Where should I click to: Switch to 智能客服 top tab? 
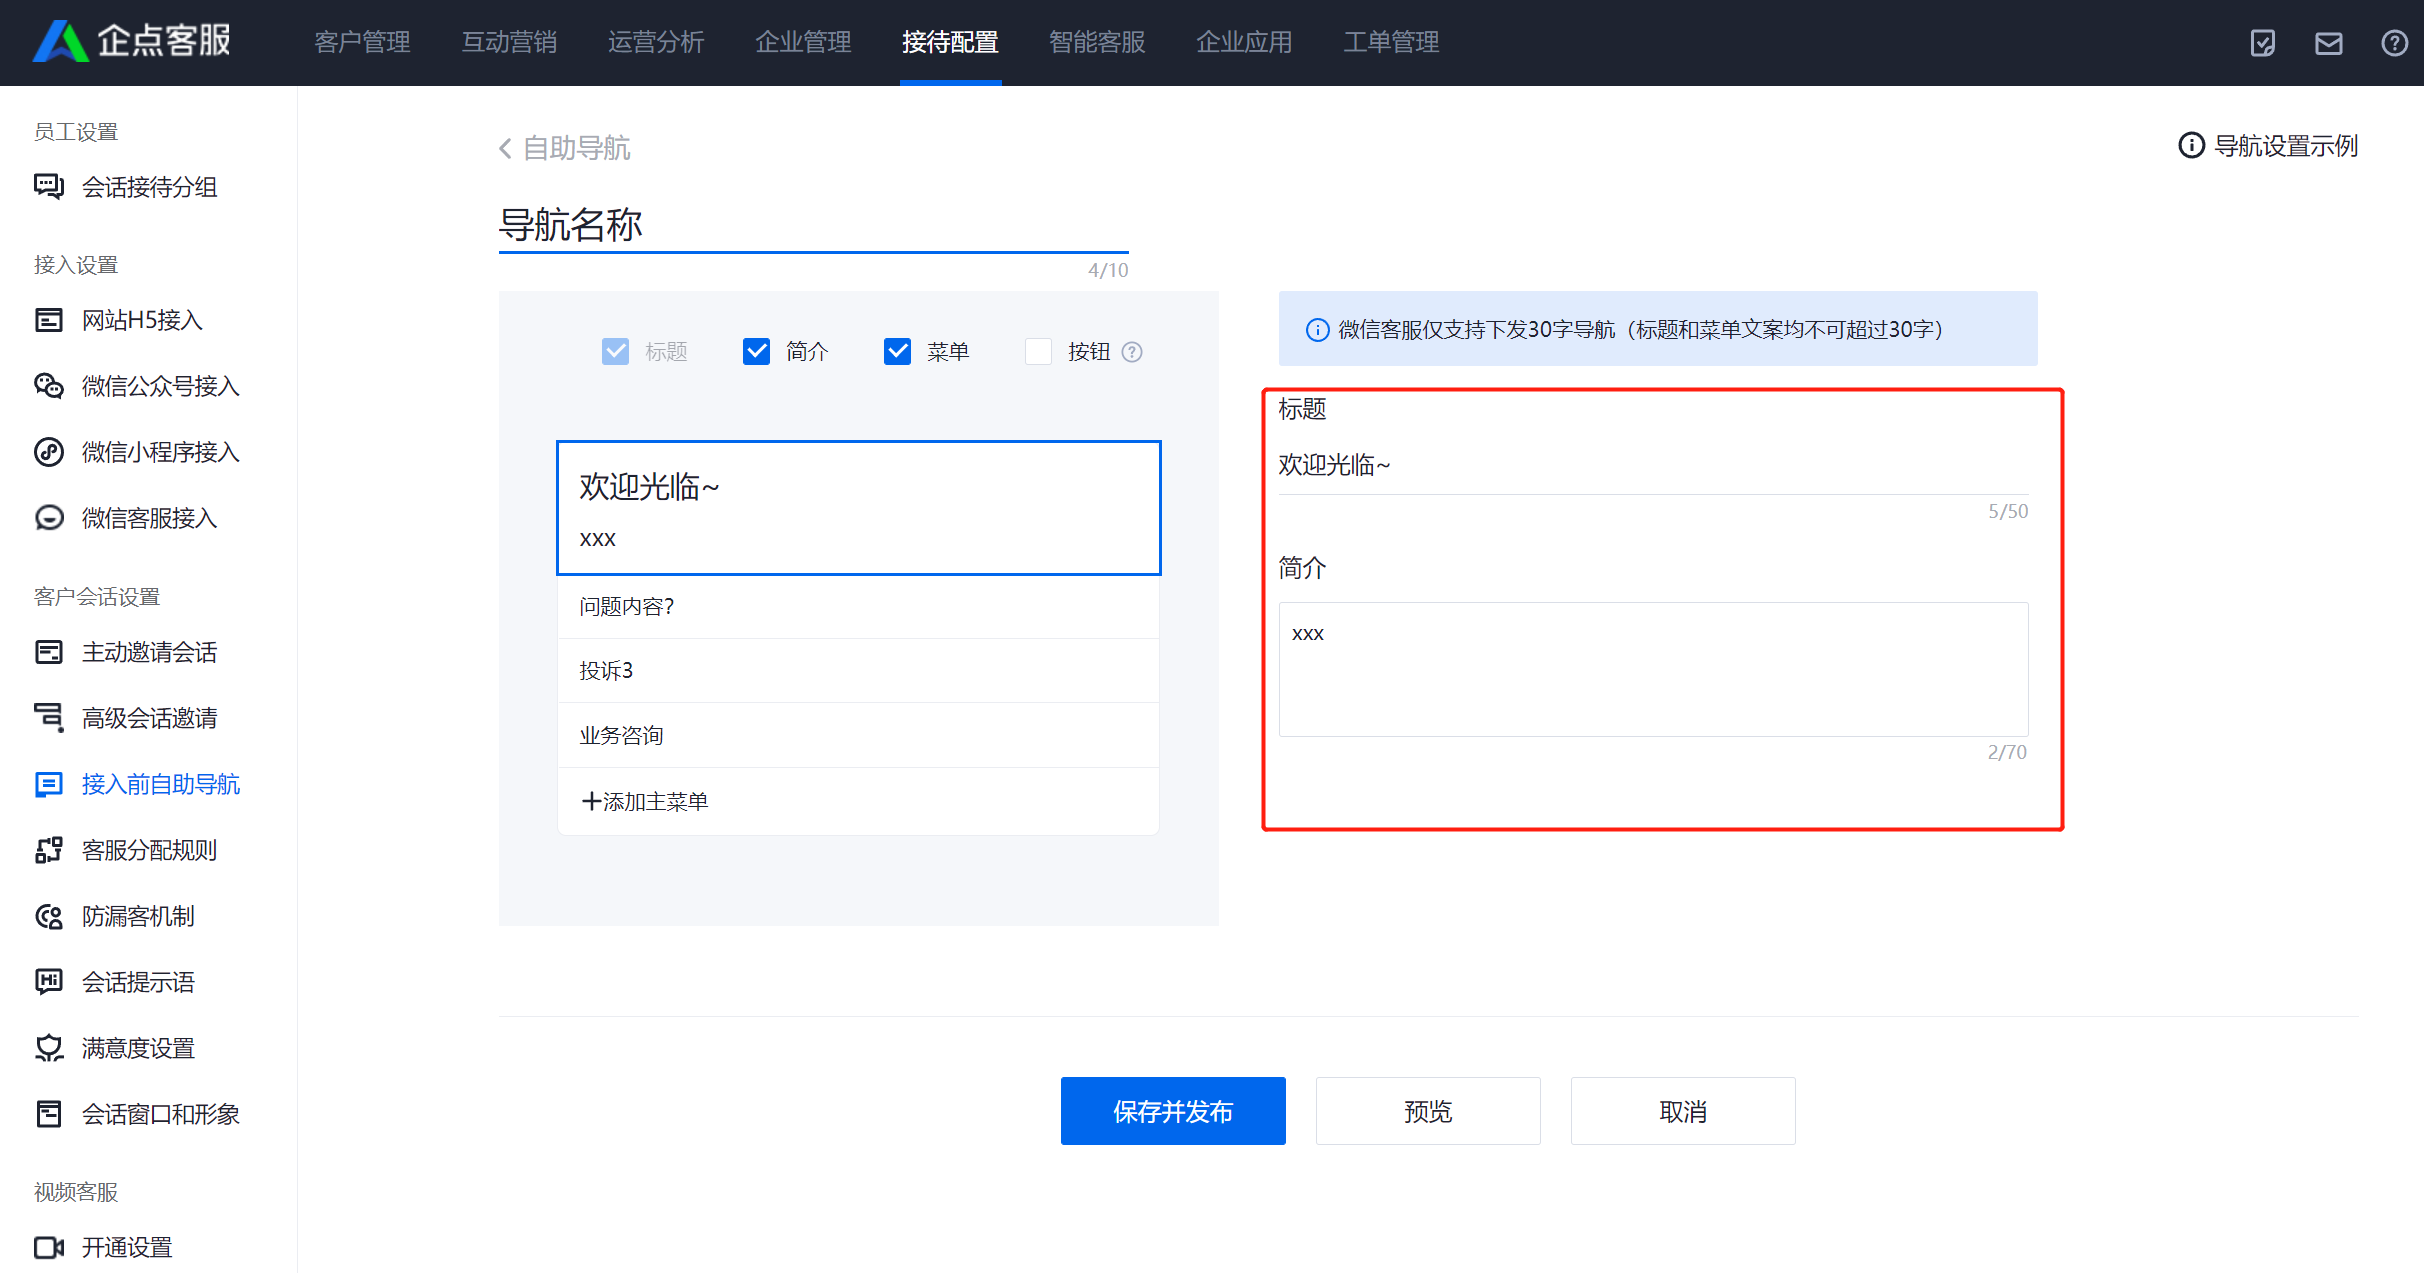1096,42
